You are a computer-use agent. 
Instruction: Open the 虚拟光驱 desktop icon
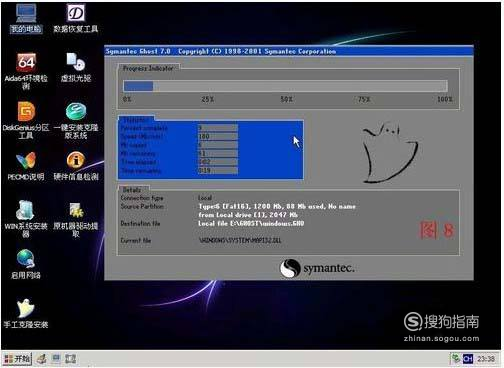tap(76, 68)
